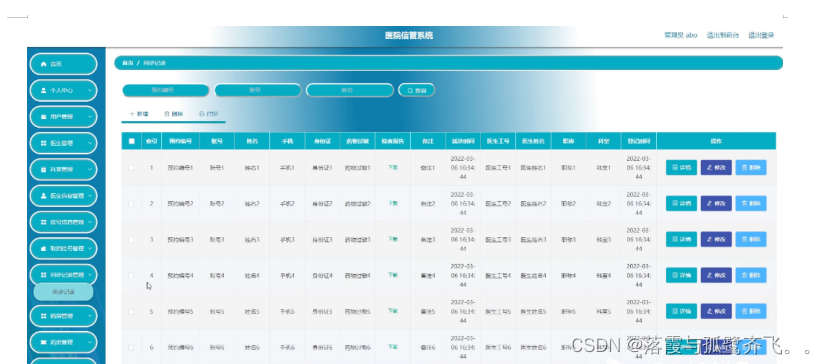Click cell 医生工号2 in the table

[498, 204]
